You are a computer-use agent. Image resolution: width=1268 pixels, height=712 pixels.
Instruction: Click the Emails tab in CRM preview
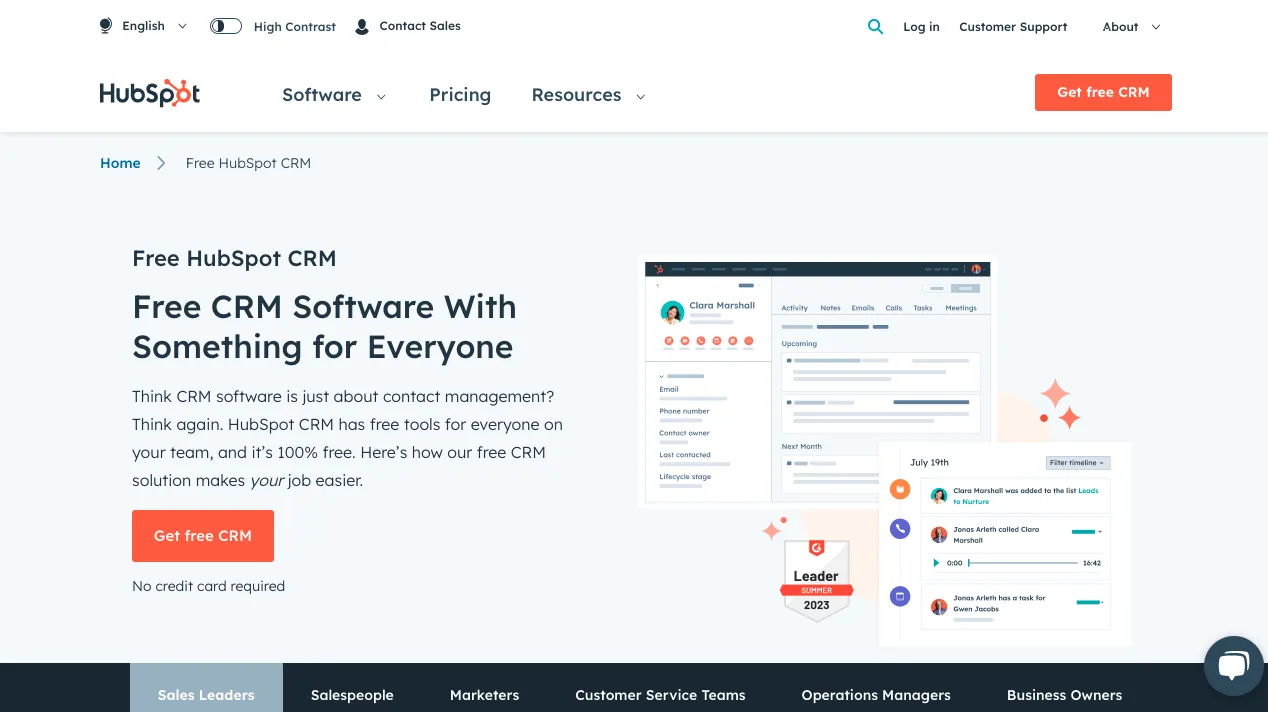pos(863,308)
